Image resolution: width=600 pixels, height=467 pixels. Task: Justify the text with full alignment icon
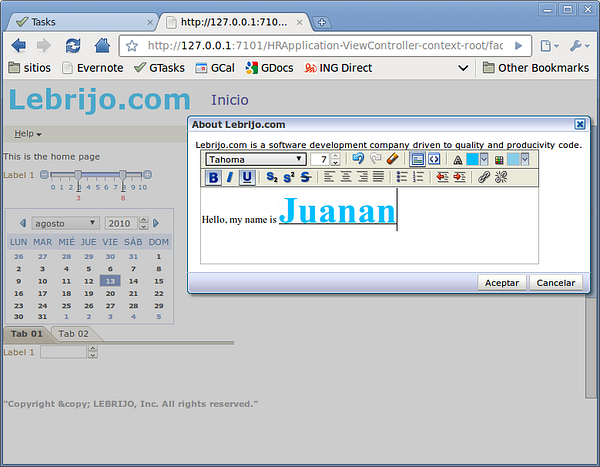point(379,177)
